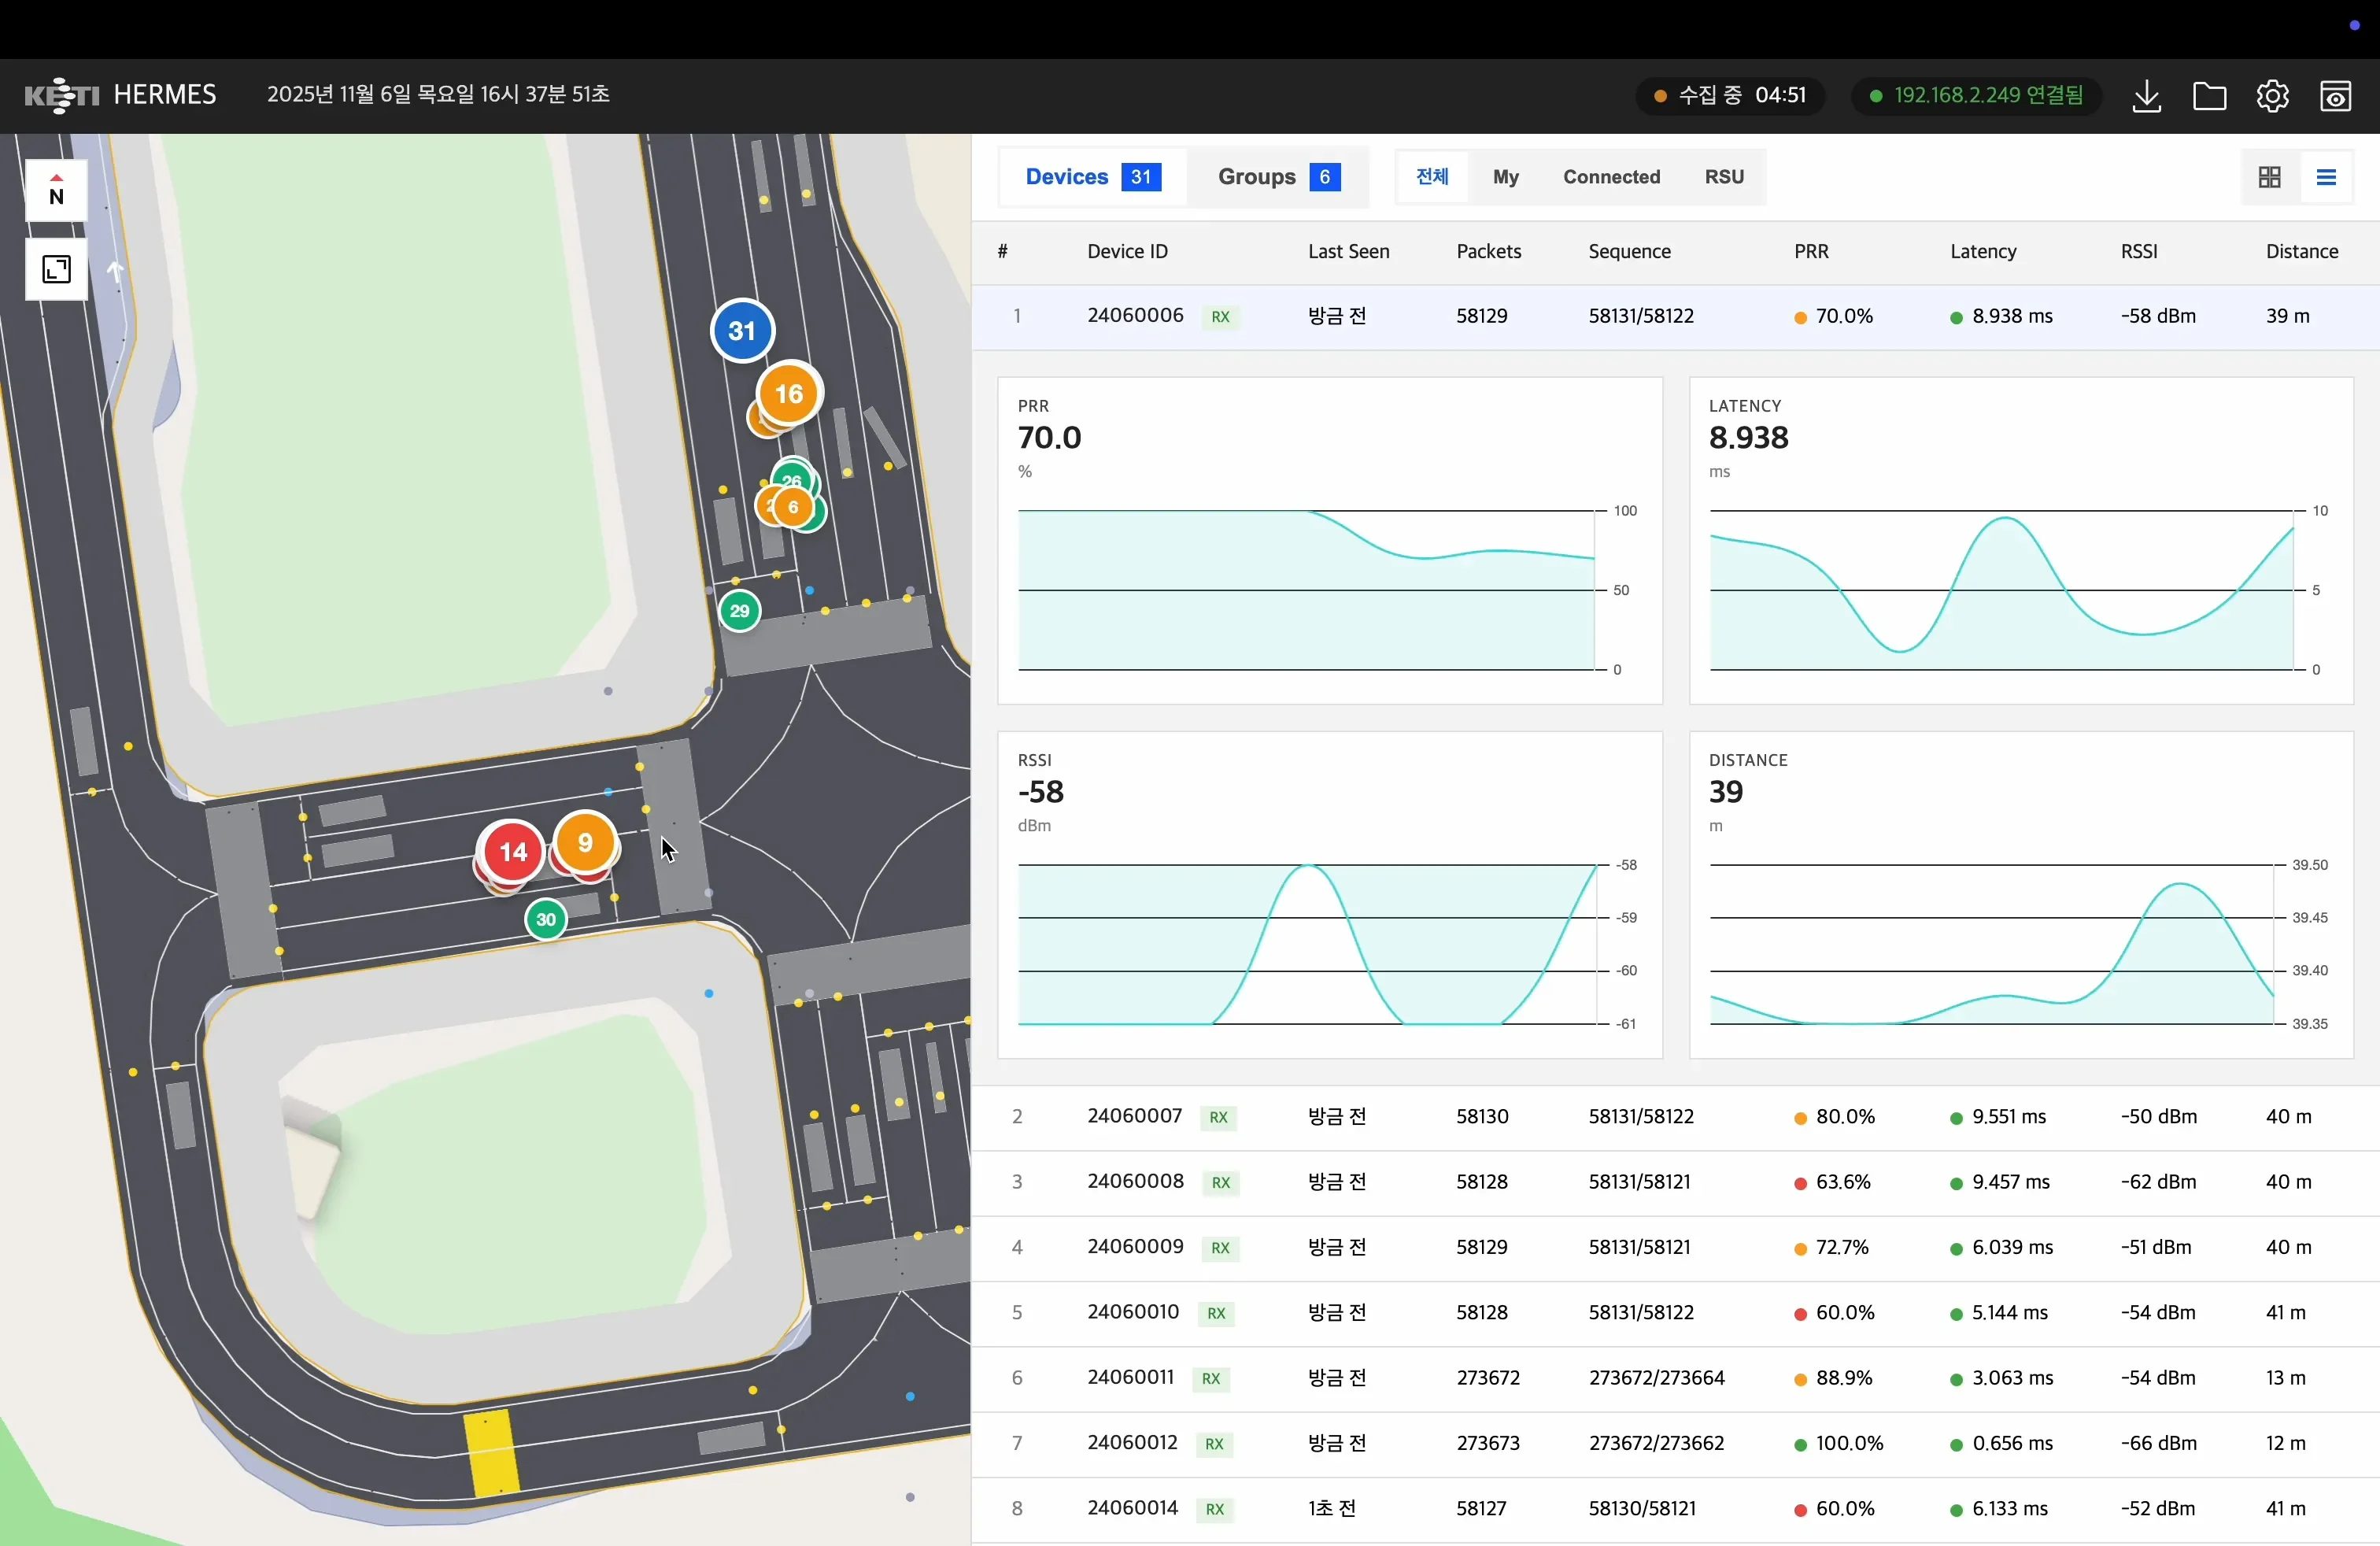Select red cluster marker 14 on map

pyautogui.click(x=513, y=851)
